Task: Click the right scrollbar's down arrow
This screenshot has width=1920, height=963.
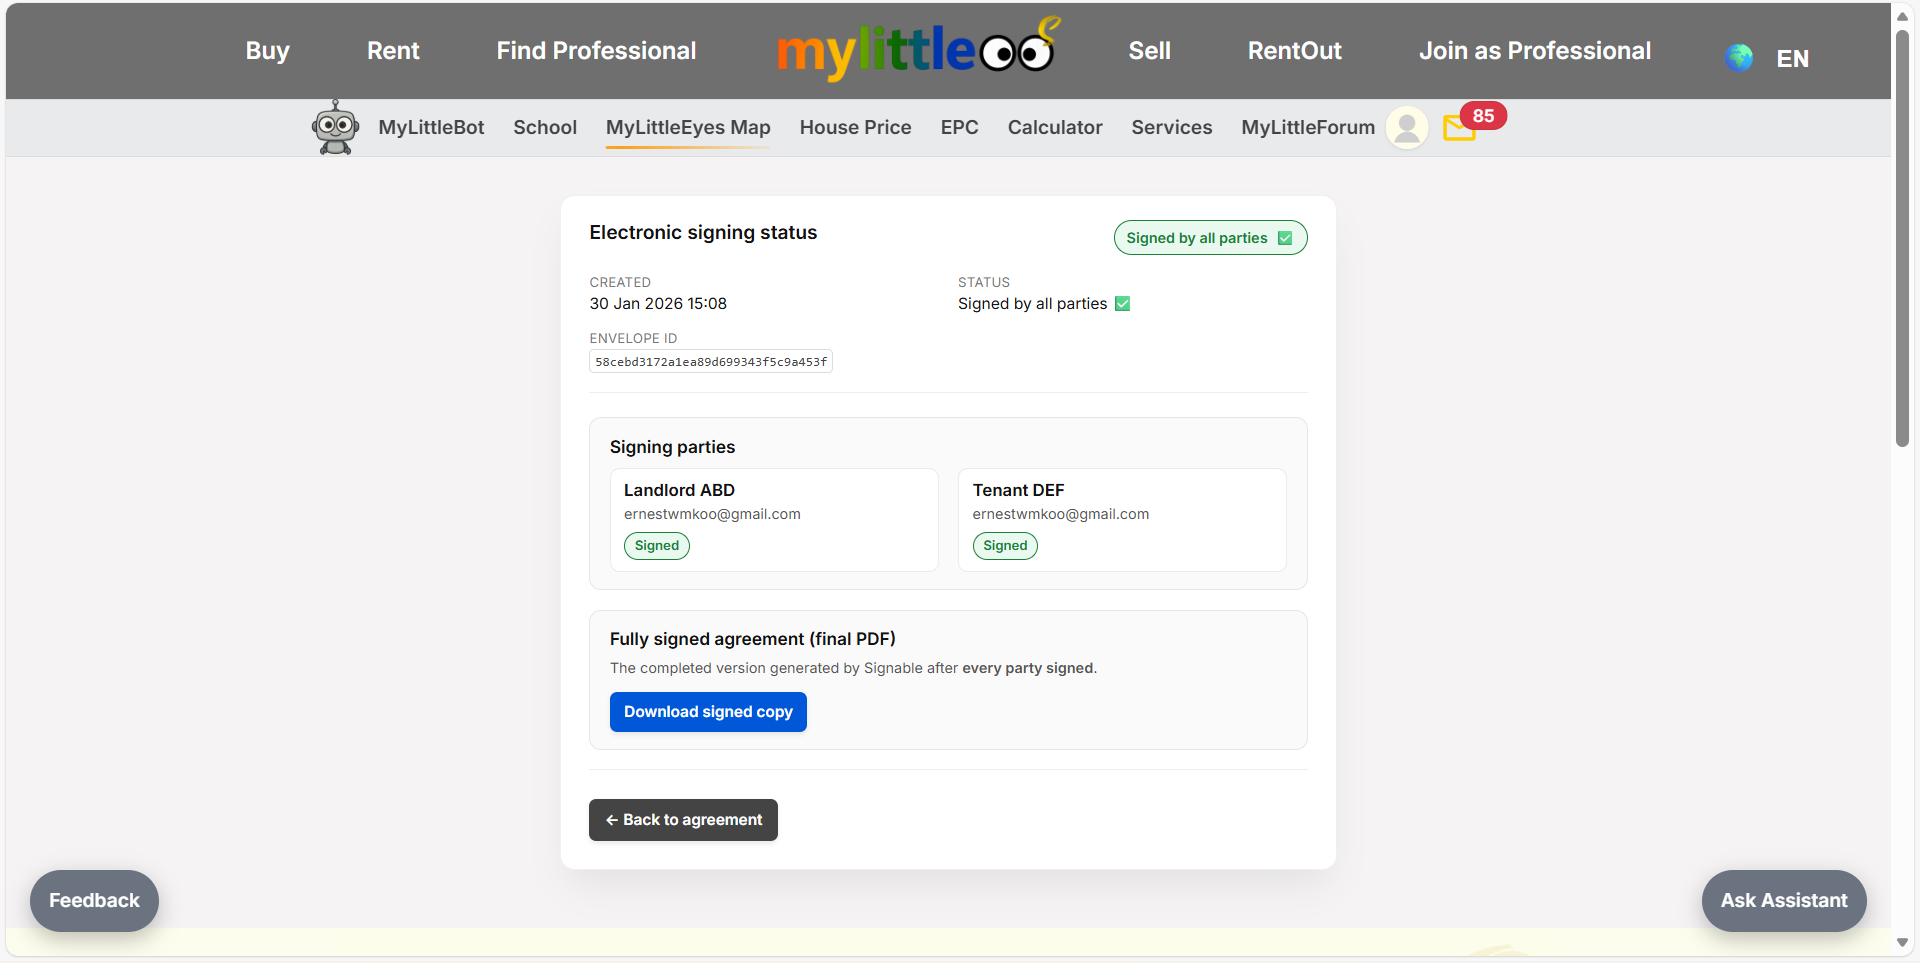Action: pyautogui.click(x=1903, y=943)
